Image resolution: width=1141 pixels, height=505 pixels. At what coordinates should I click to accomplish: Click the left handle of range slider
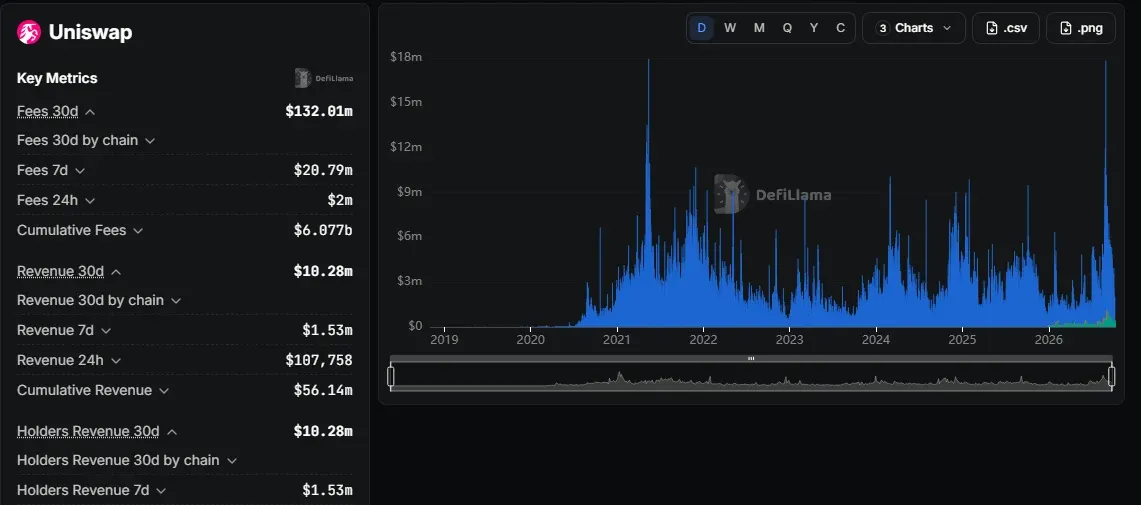[x=391, y=376]
